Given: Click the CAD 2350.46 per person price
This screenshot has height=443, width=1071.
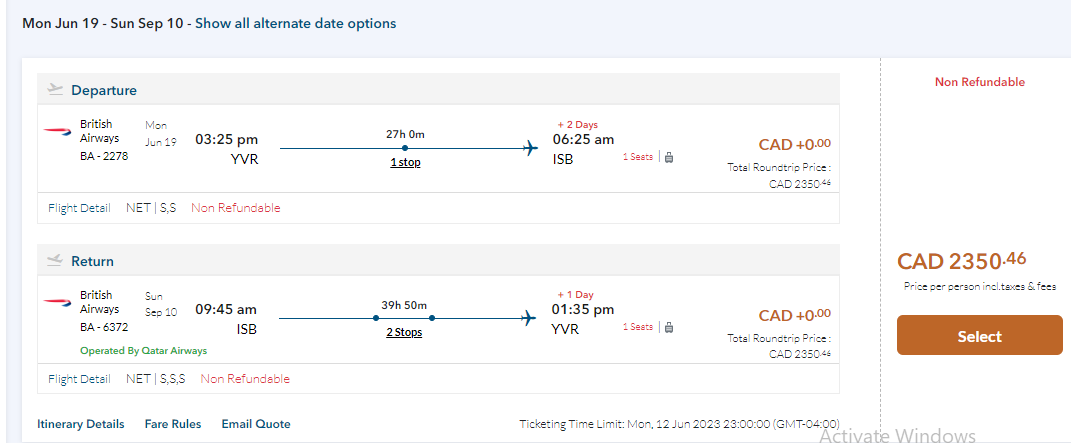Looking at the screenshot, I should click(x=961, y=262).
